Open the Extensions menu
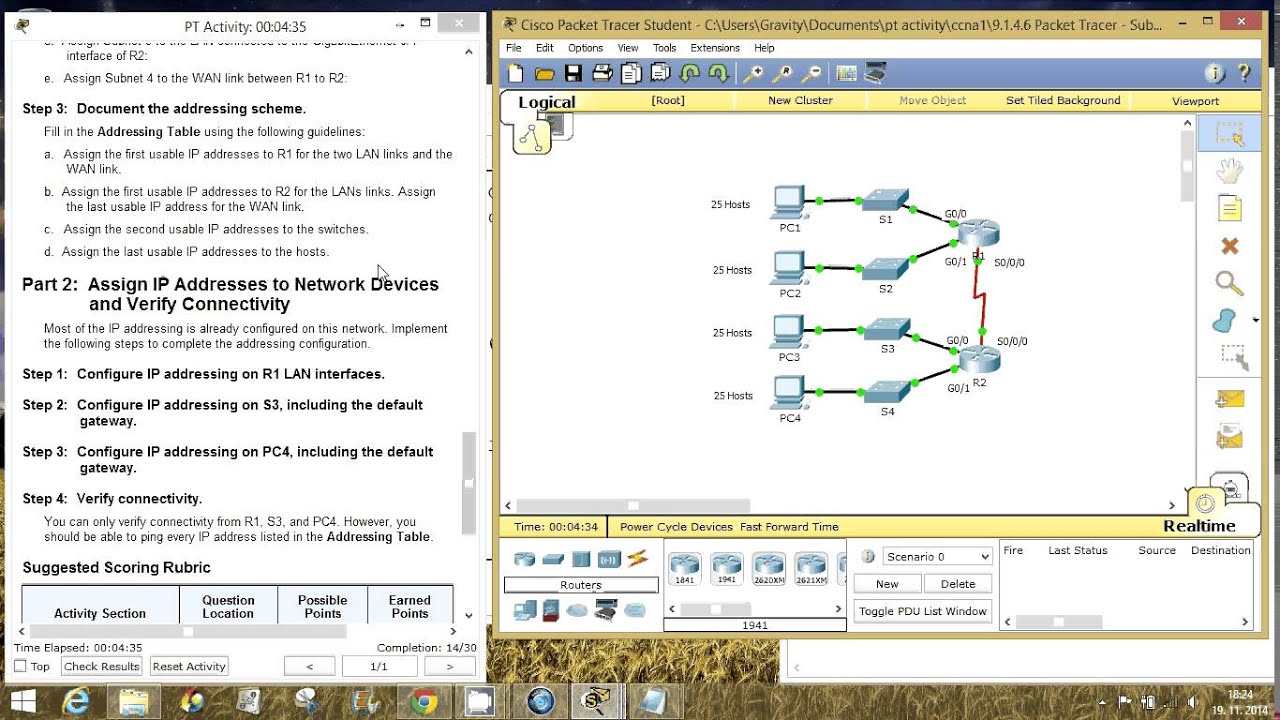Image resolution: width=1280 pixels, height=720 pixels. pos(715,48)
